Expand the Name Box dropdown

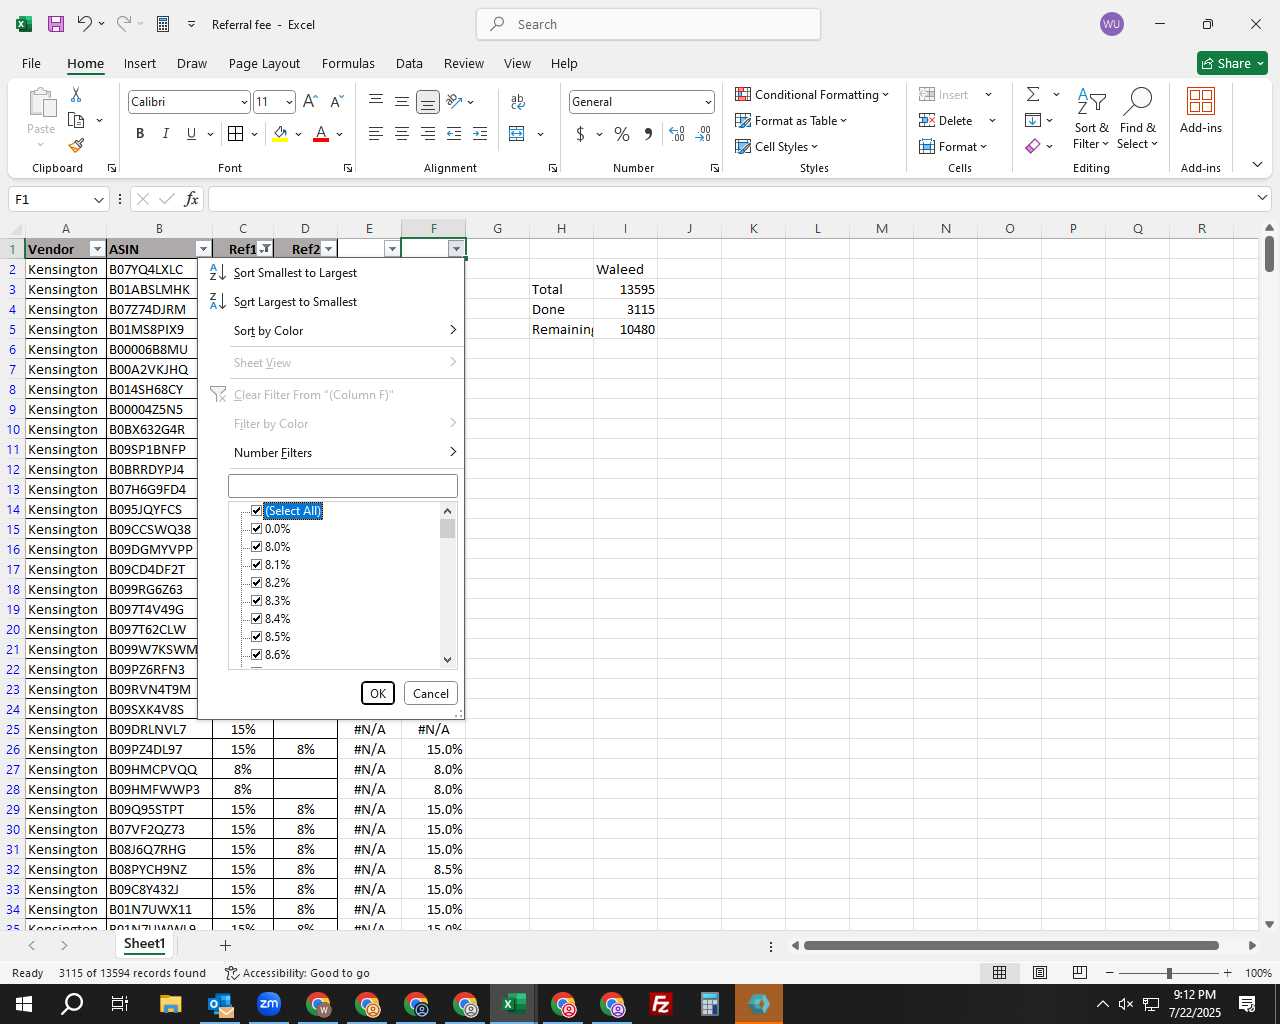tap(98, 199)
